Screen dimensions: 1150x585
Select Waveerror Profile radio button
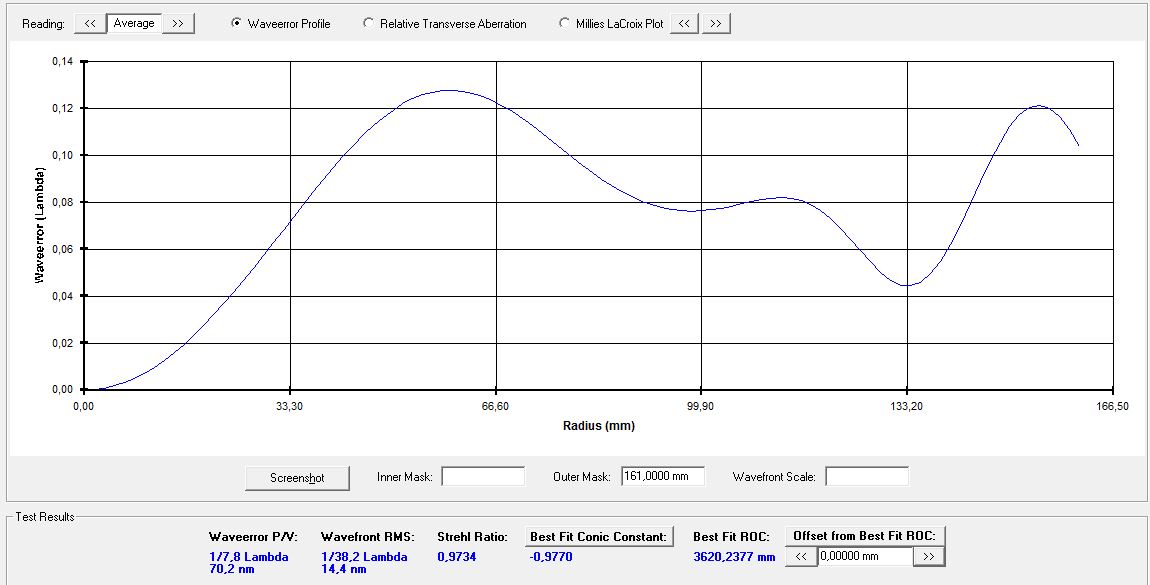pyautogui.click(x=280, y=23)
